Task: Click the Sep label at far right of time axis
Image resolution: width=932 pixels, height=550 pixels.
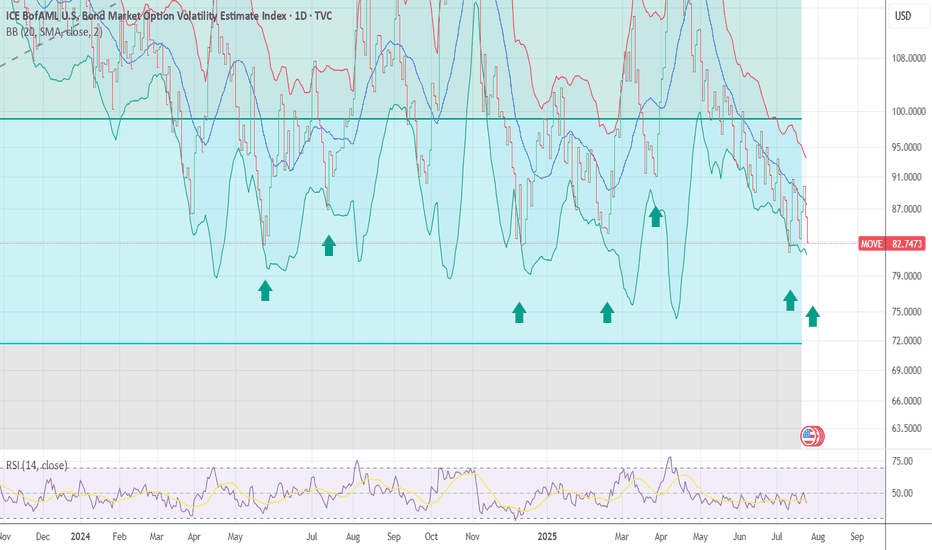Action: [x=857, y=536]
